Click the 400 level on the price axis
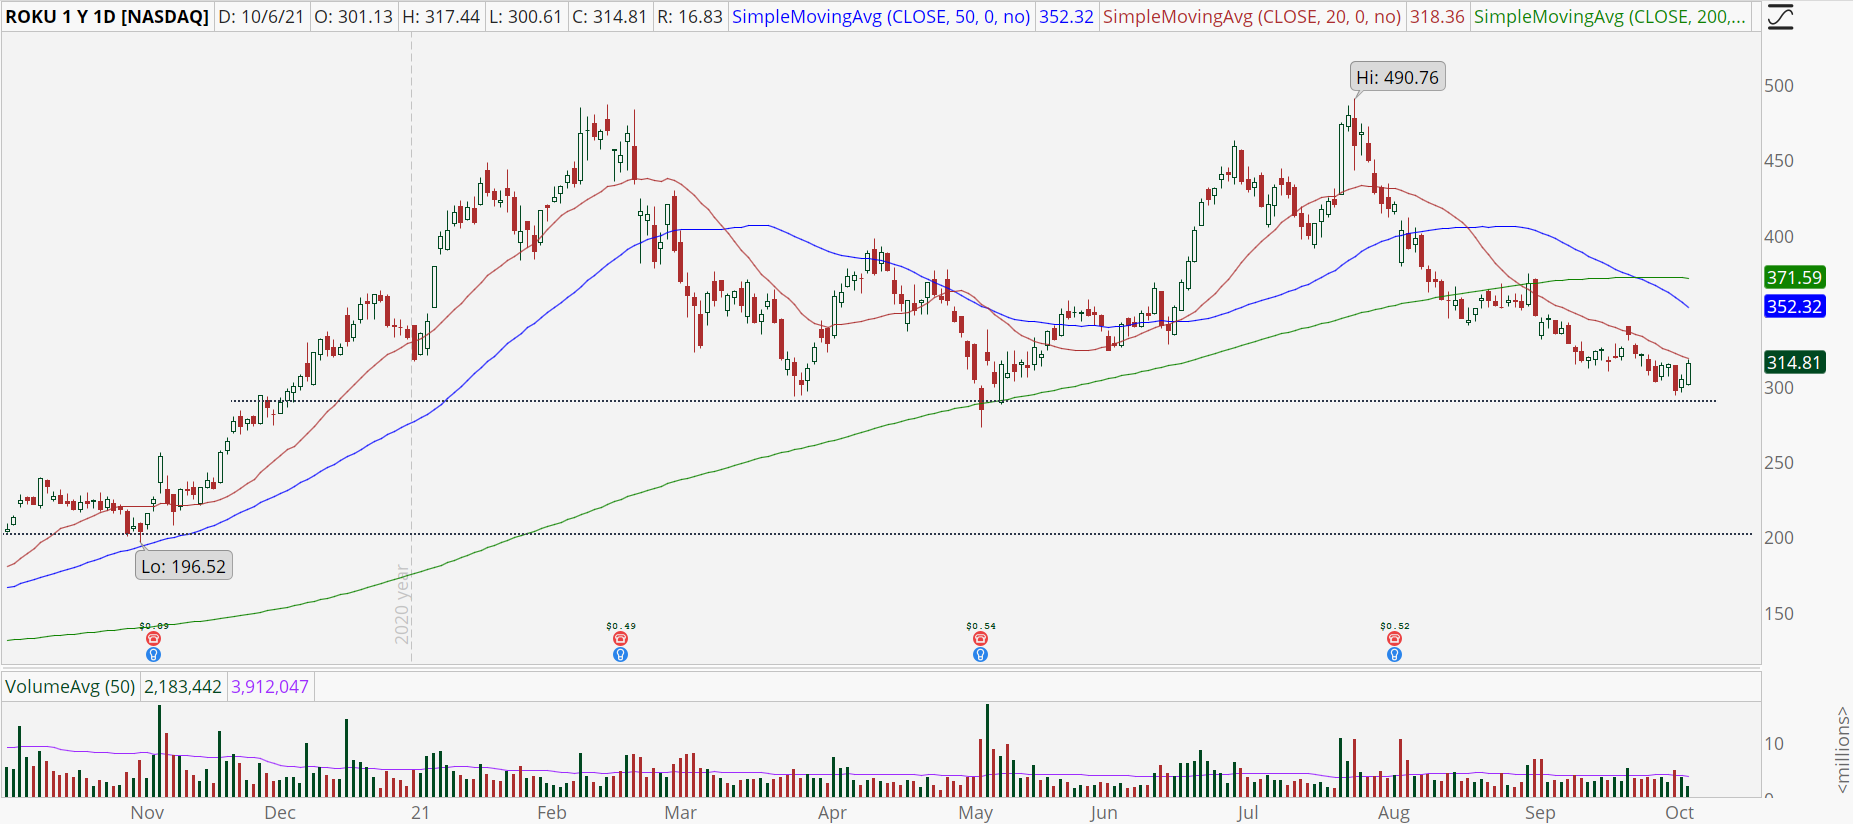The image size is (1853, 824). point(1779,236)
